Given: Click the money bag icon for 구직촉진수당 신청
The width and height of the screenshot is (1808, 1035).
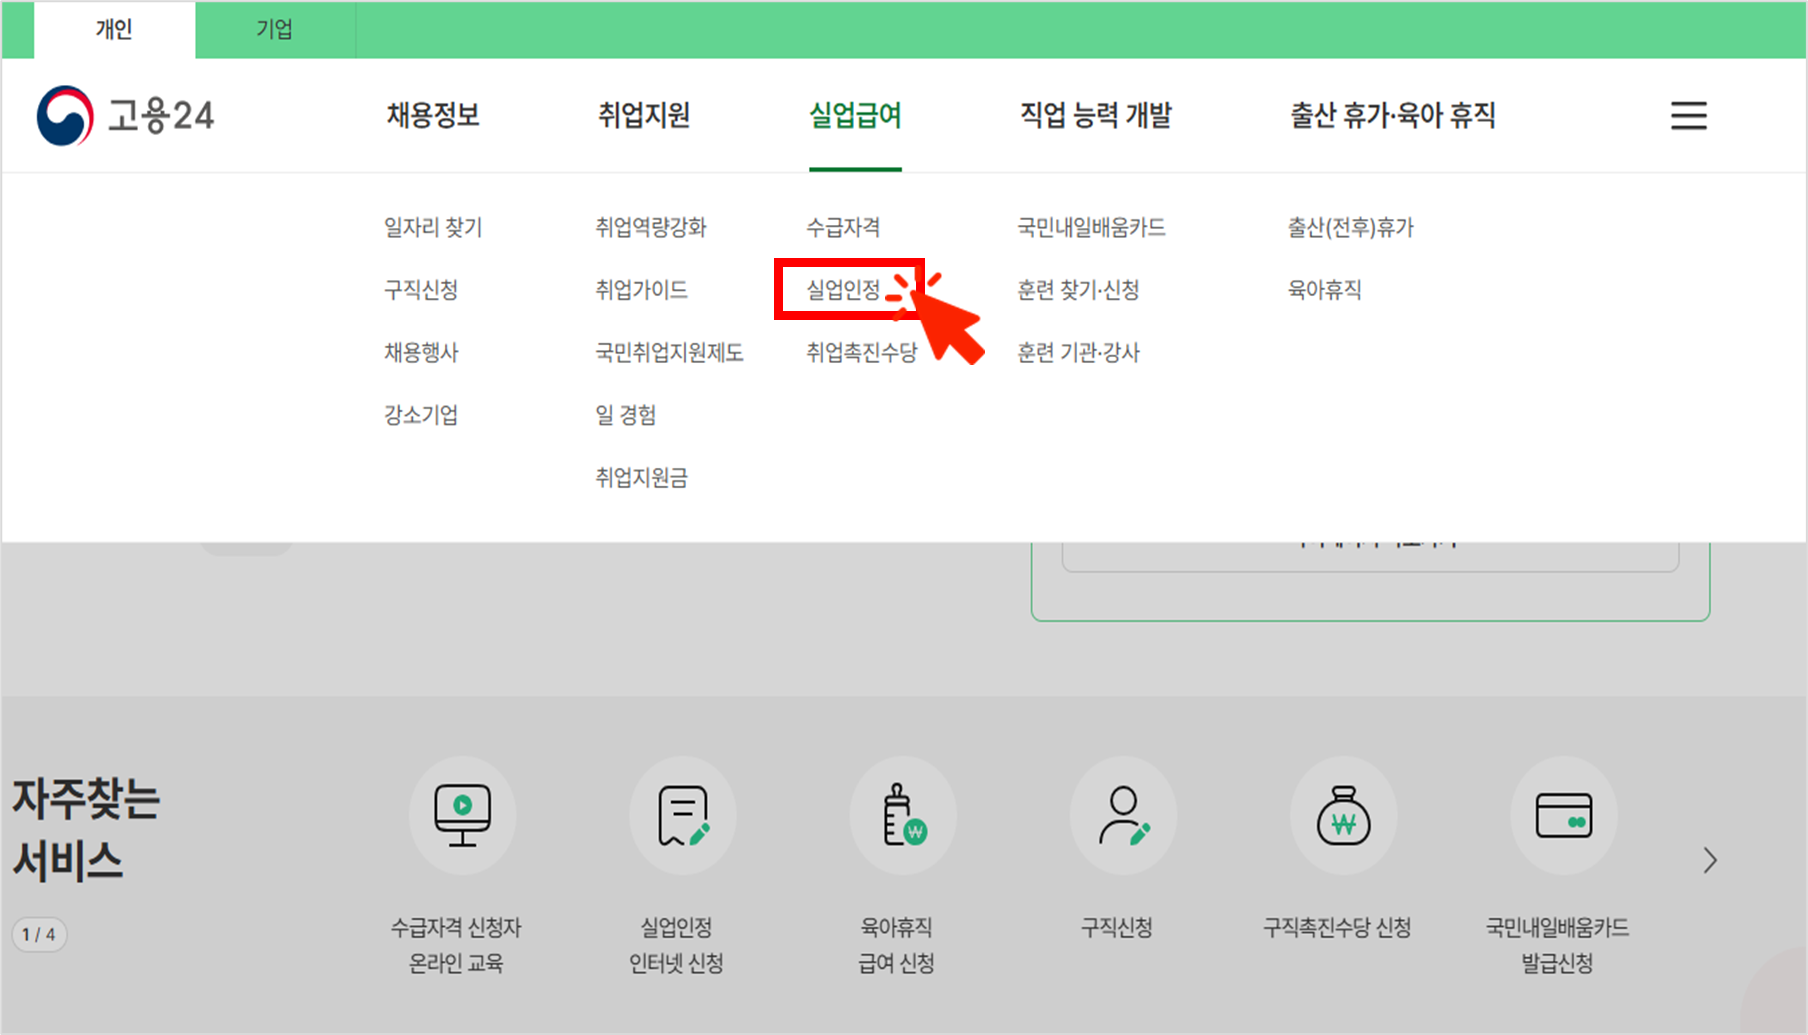Looking at the screenshot, I should point(1344,815).
